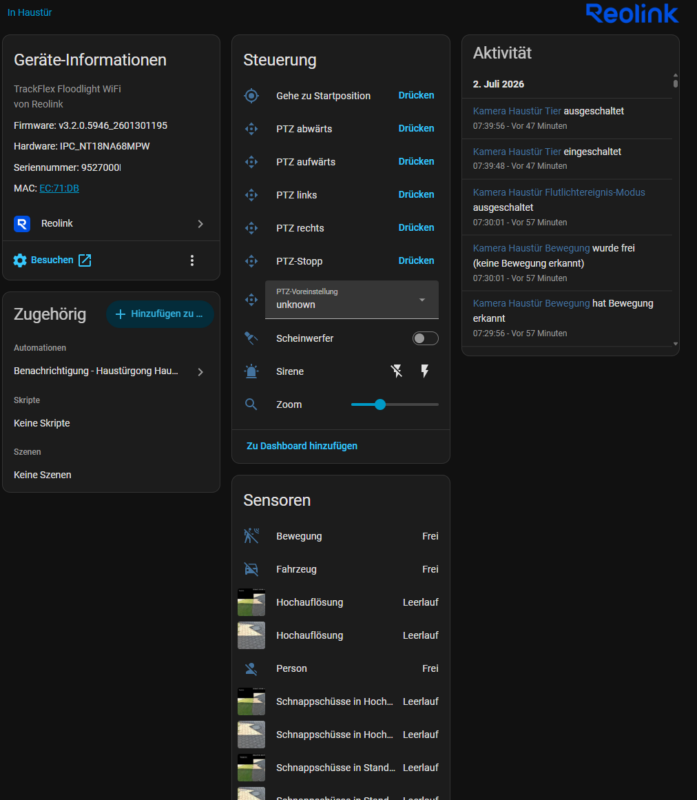Open second Hochauflösung camera thumbnail
The width and height of the screenshot is (697, 800).
(251, 635)
